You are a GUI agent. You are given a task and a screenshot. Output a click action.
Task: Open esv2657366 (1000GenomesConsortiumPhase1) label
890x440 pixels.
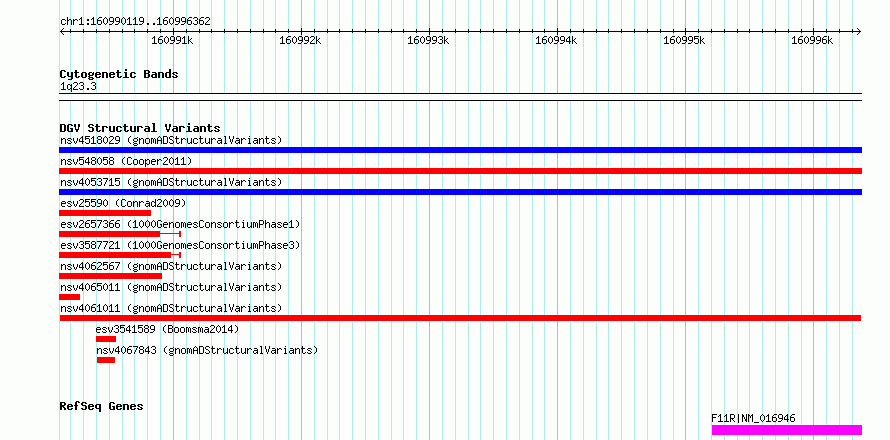[x=180, y=224]
